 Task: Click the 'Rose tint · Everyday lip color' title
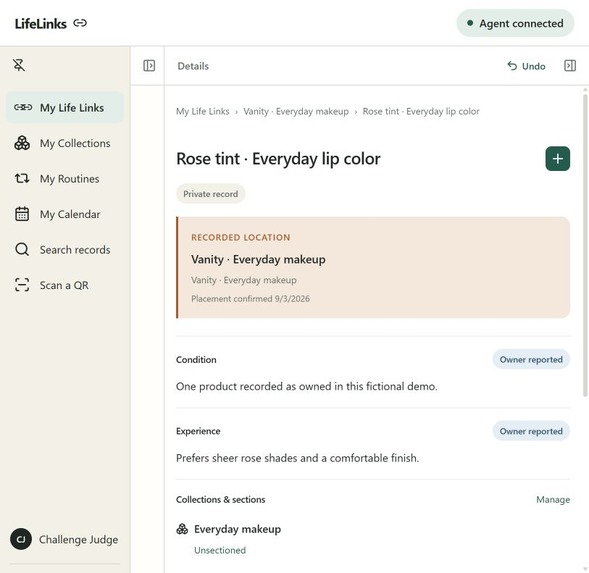278,159
